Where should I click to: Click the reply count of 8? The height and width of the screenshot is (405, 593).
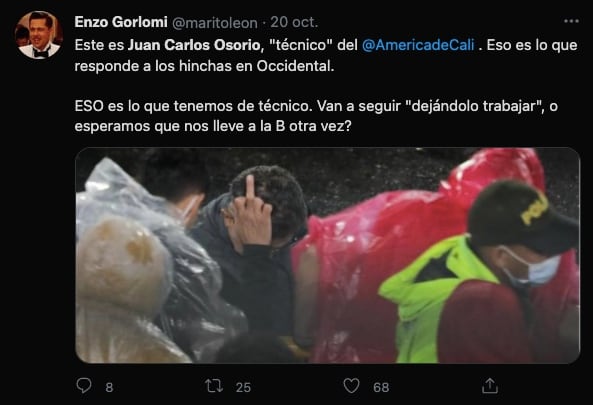pyautogui.click(x=109, y=387)
